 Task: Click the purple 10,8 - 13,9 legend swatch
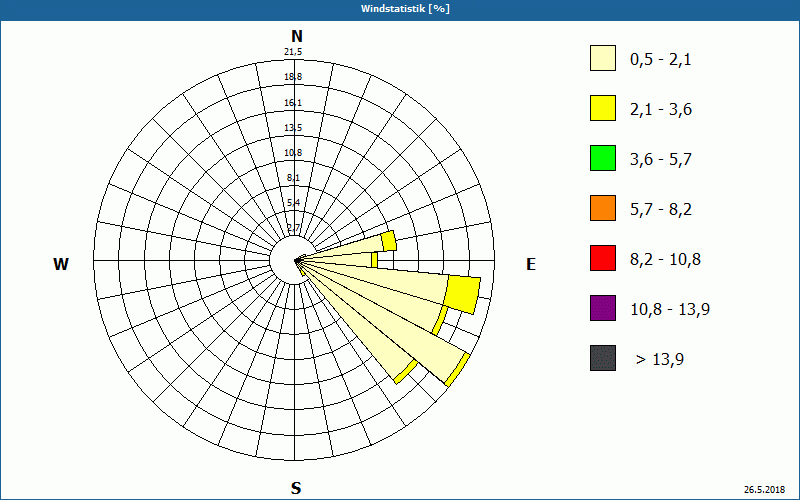tap(603, 308)
